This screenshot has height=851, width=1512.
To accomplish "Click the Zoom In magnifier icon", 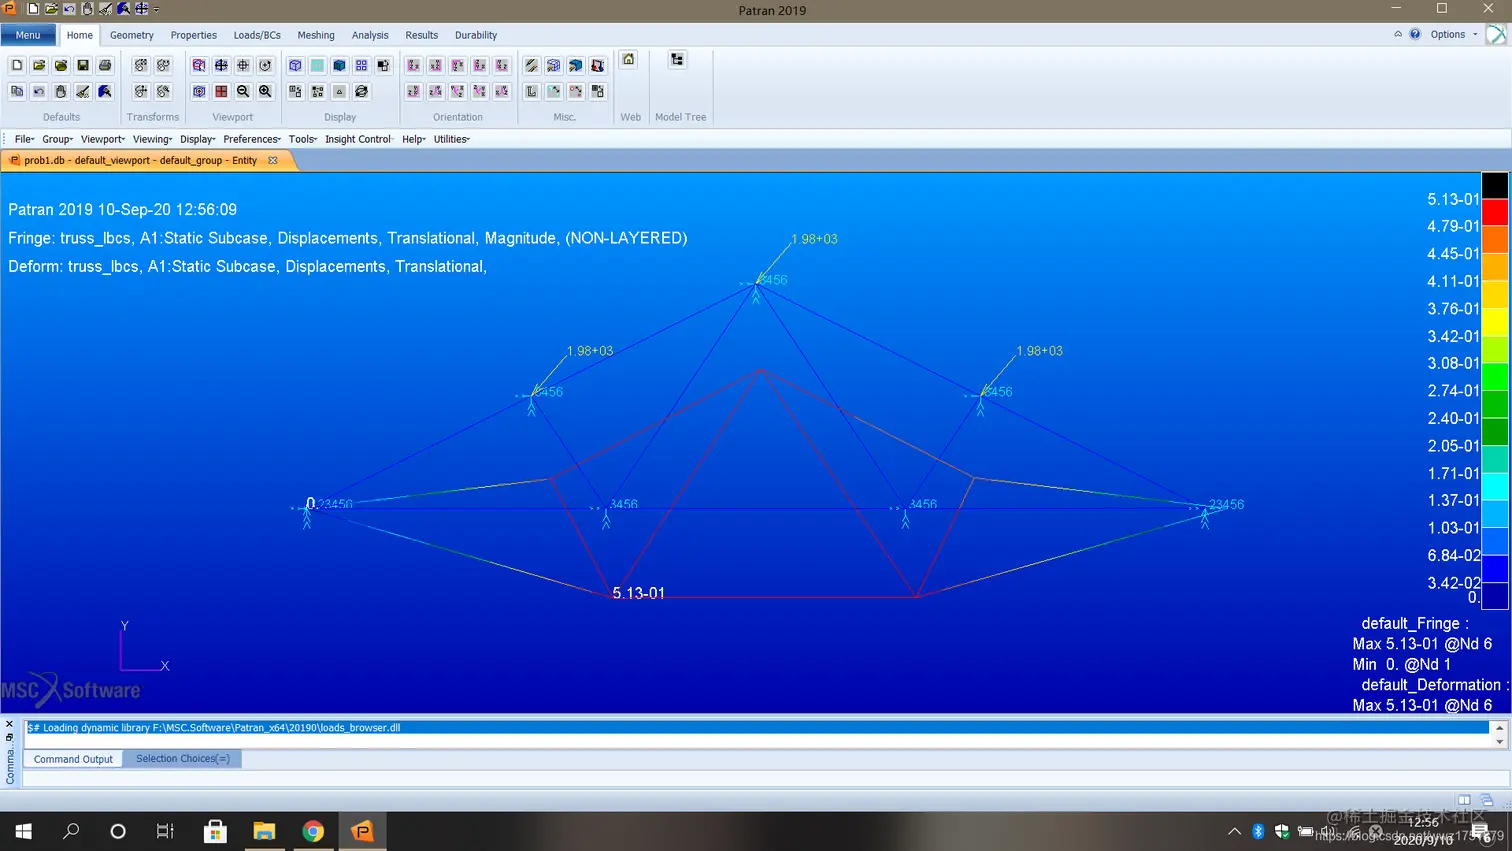I will (265, 91).
